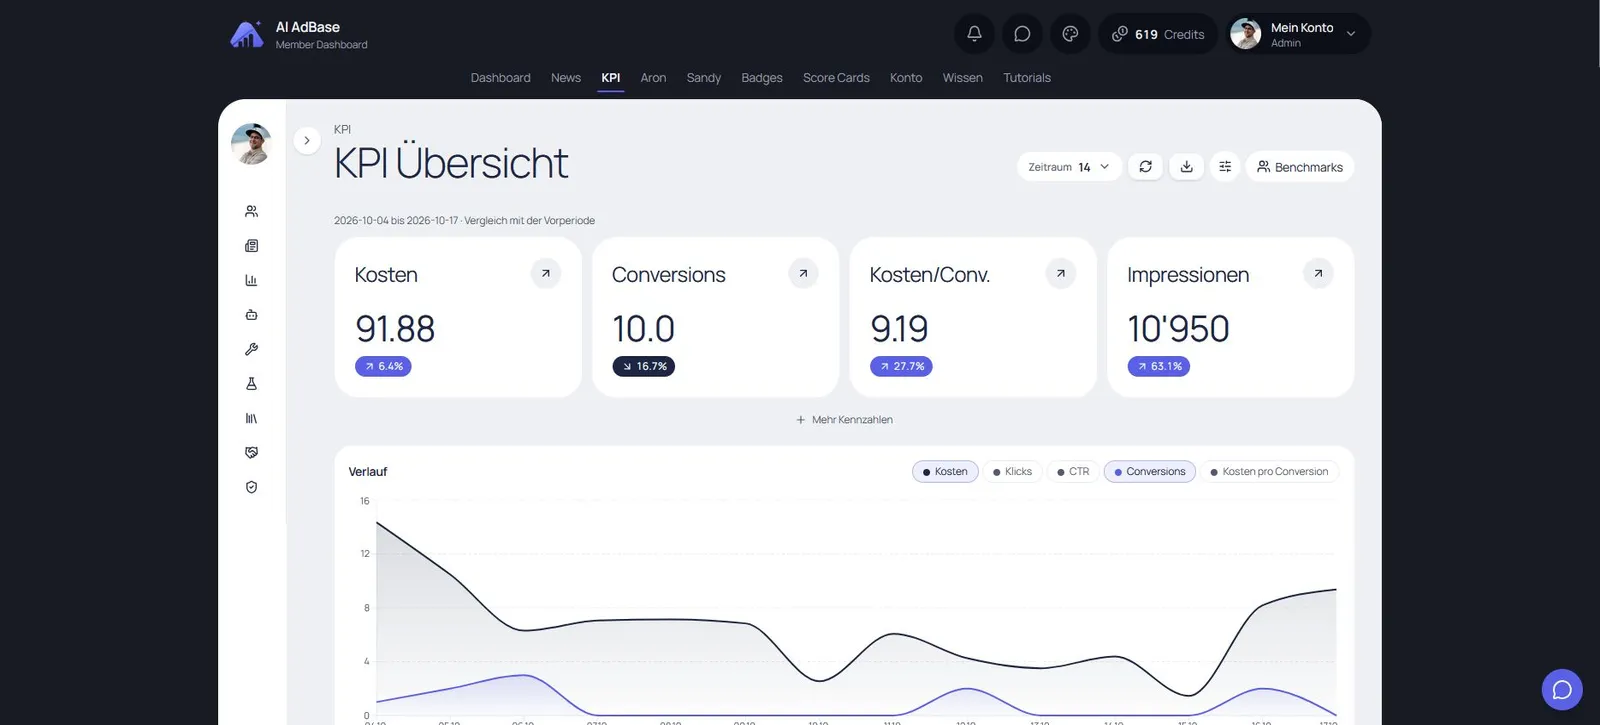Image resolution: width=1600 pixels, height=725 pixels.
Task: Click the AI AdBase logo
Action: [x=247, y=34]
